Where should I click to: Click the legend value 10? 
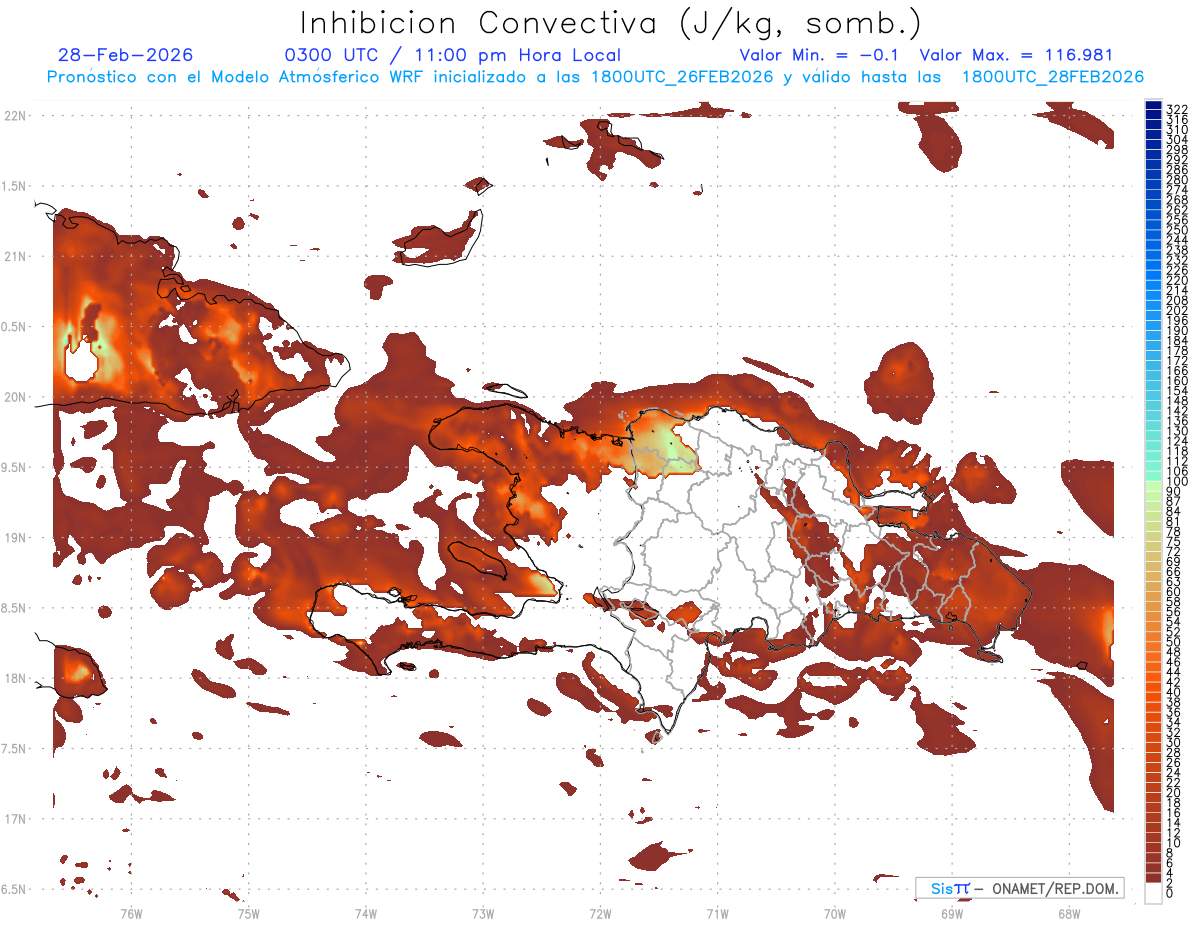click(1173, 843)
